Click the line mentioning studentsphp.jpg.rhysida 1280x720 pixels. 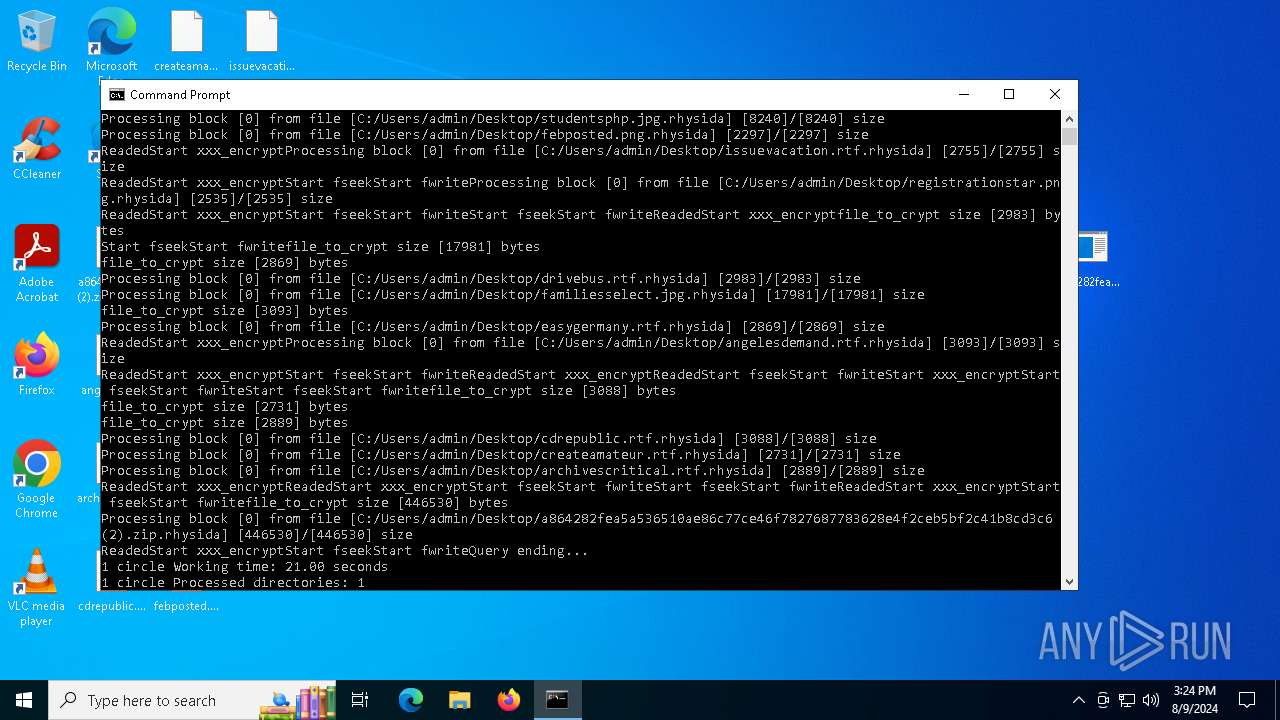pyautogui.click(x=493, y=118)
